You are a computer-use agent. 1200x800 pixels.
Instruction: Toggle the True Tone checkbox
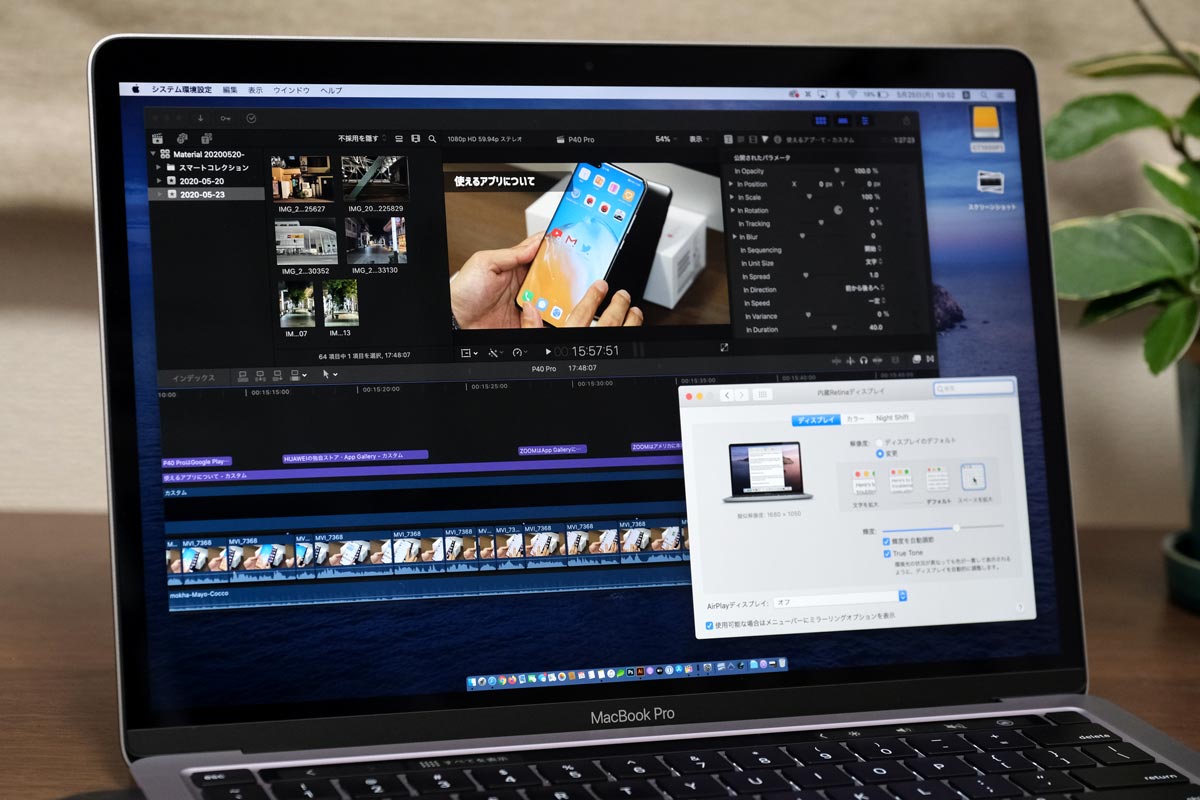(x=886, y=552)
